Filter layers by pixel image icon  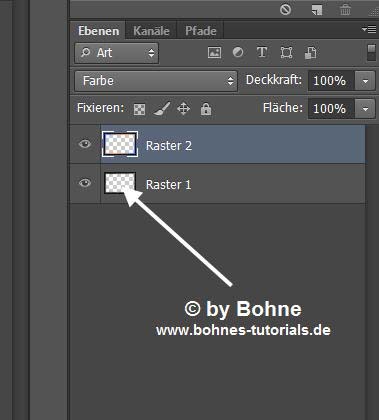(214, 53)
